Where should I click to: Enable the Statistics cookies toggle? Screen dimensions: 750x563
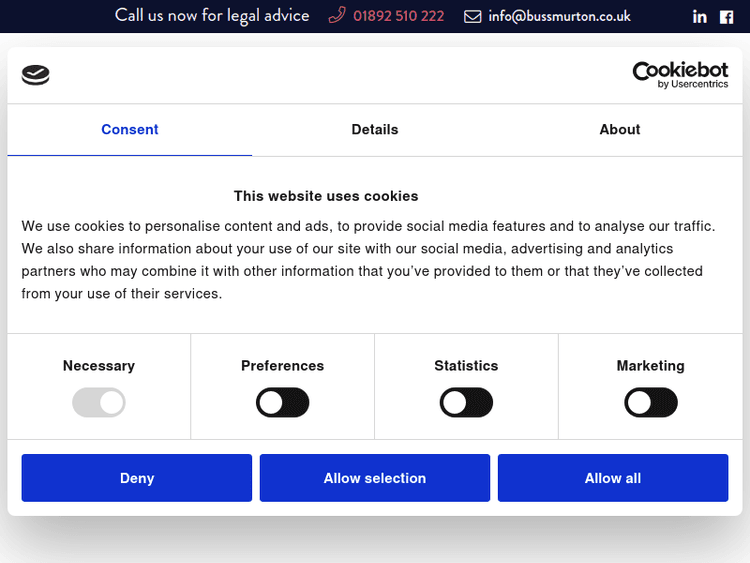click(x=466, y=403)
